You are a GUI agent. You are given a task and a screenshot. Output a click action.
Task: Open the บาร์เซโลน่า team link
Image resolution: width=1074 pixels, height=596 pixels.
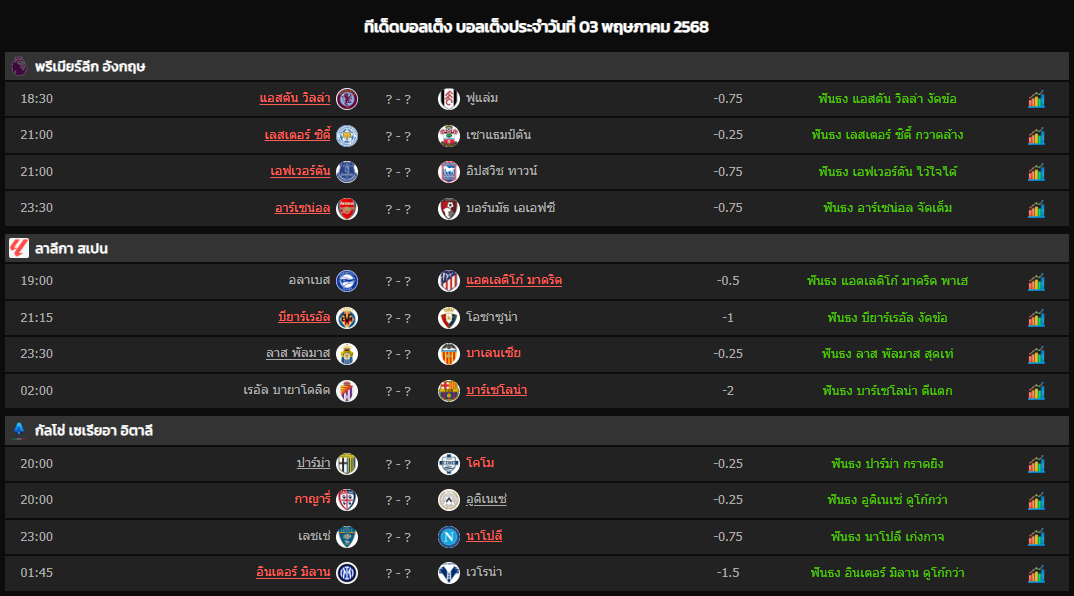(497, 390)
